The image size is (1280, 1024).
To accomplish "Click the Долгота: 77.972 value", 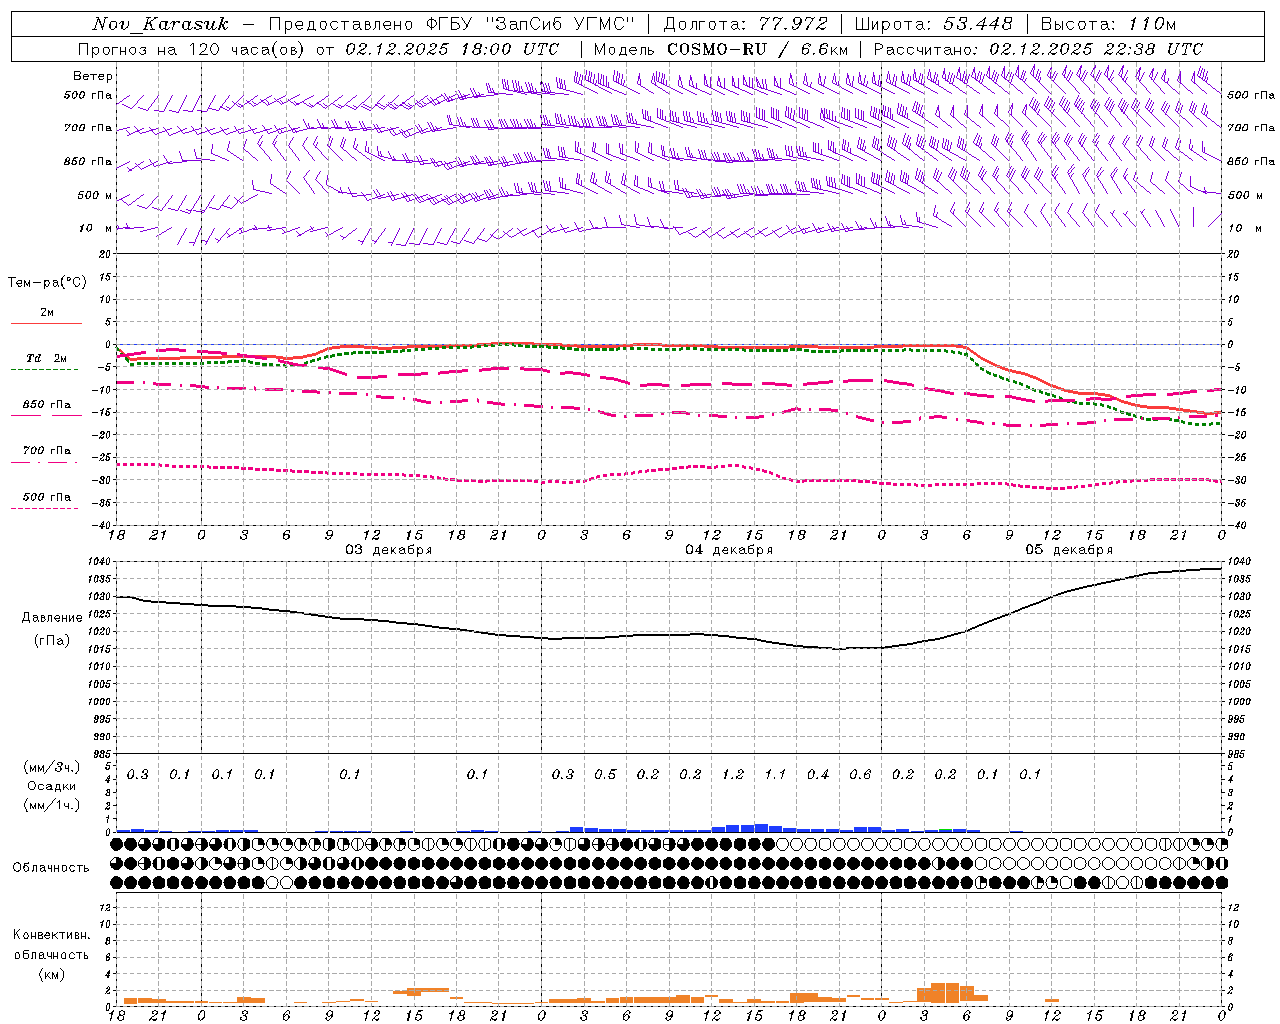I will point(746,24).
